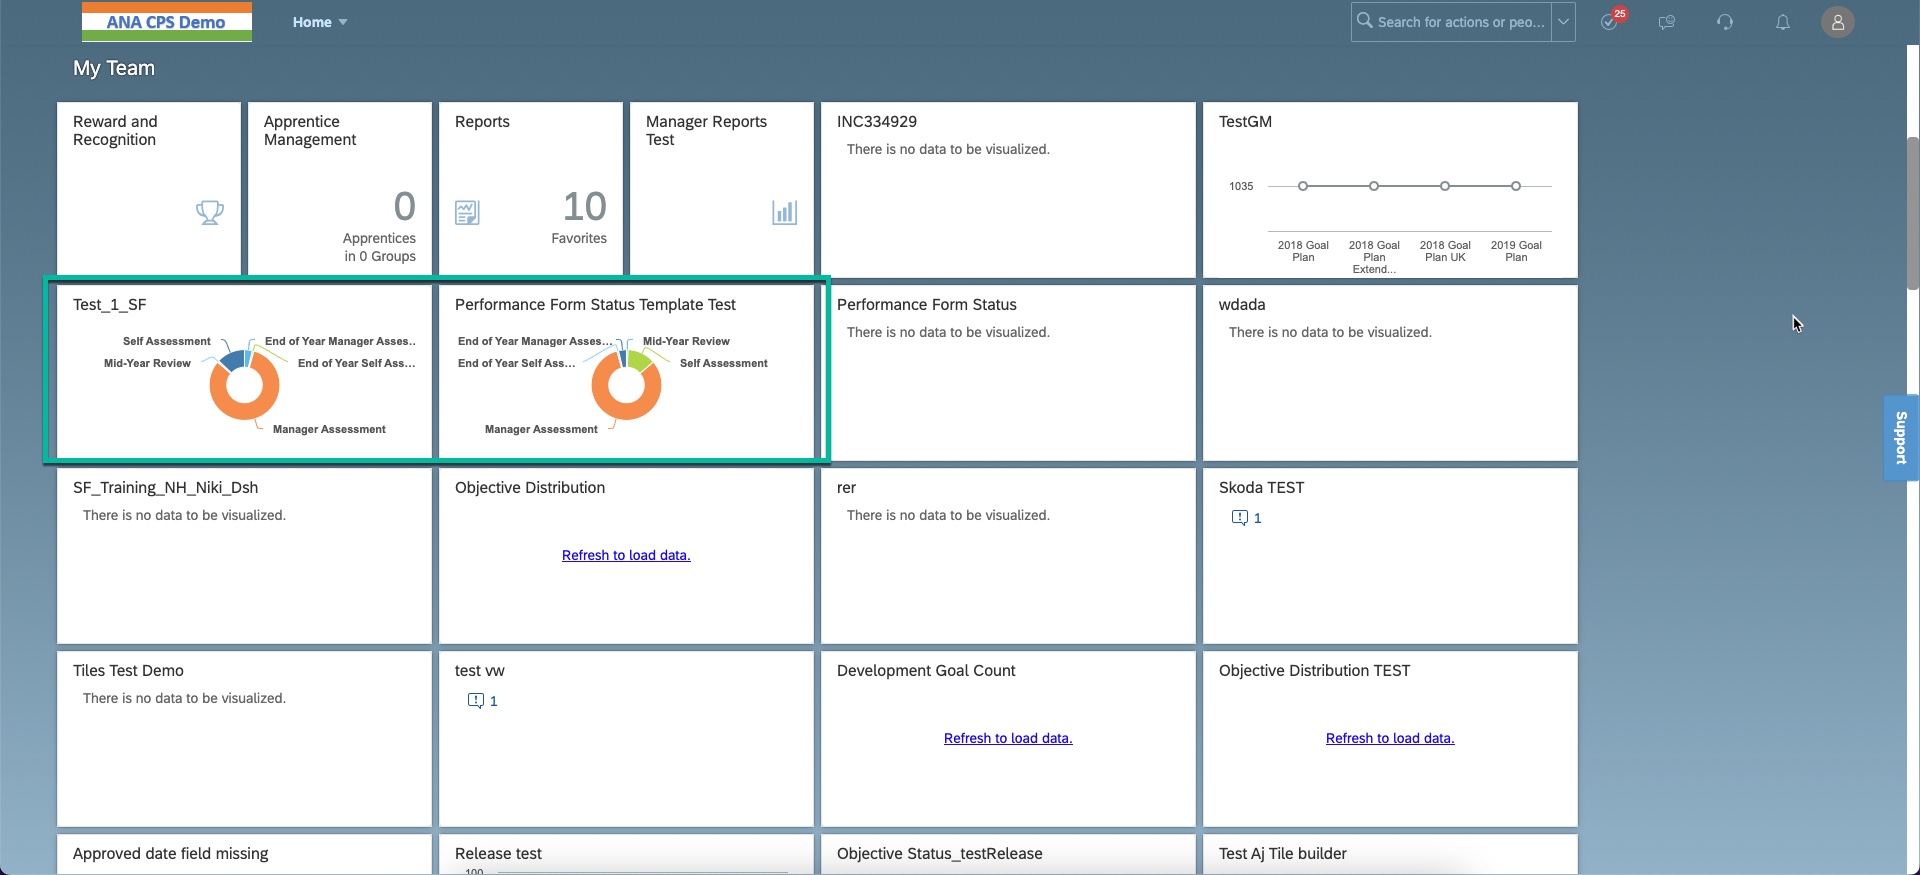Viewport: 1920px width, 875px height.
Task: Open the feedback chat bubble icon
Action: [1667, 22]
